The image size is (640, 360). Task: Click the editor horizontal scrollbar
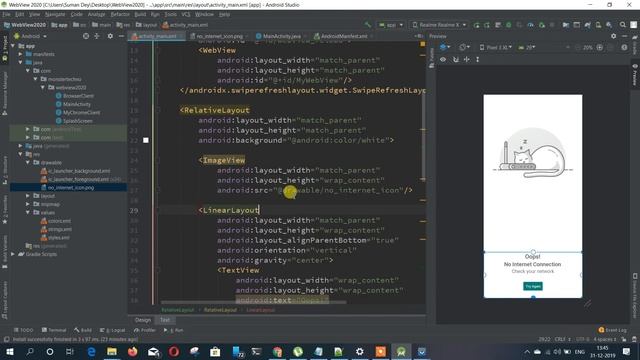point(253,302)
